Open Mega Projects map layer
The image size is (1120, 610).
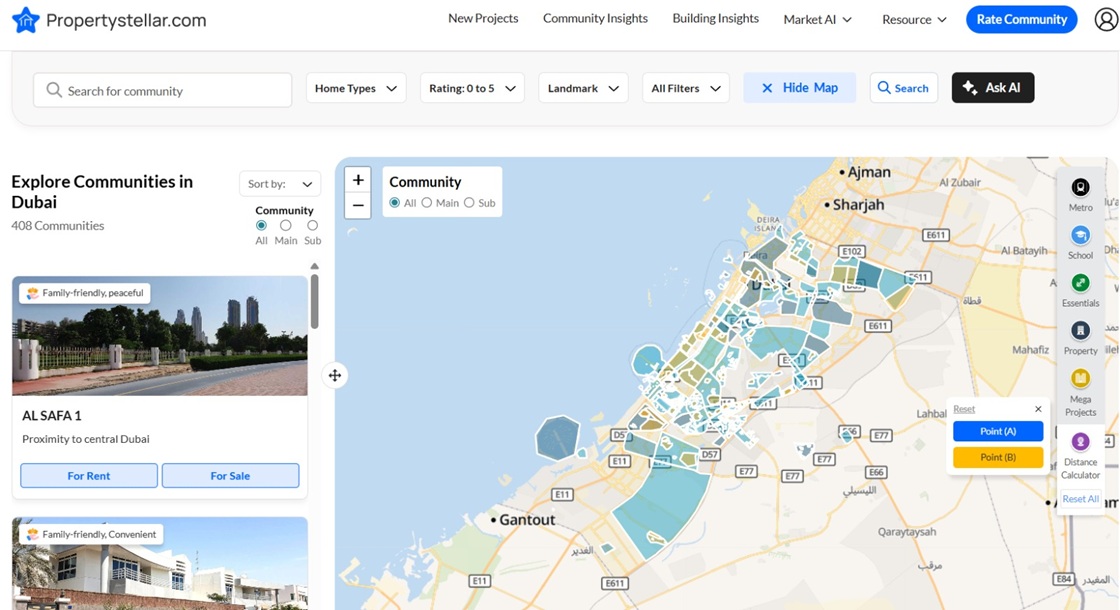coord(1080,379)
